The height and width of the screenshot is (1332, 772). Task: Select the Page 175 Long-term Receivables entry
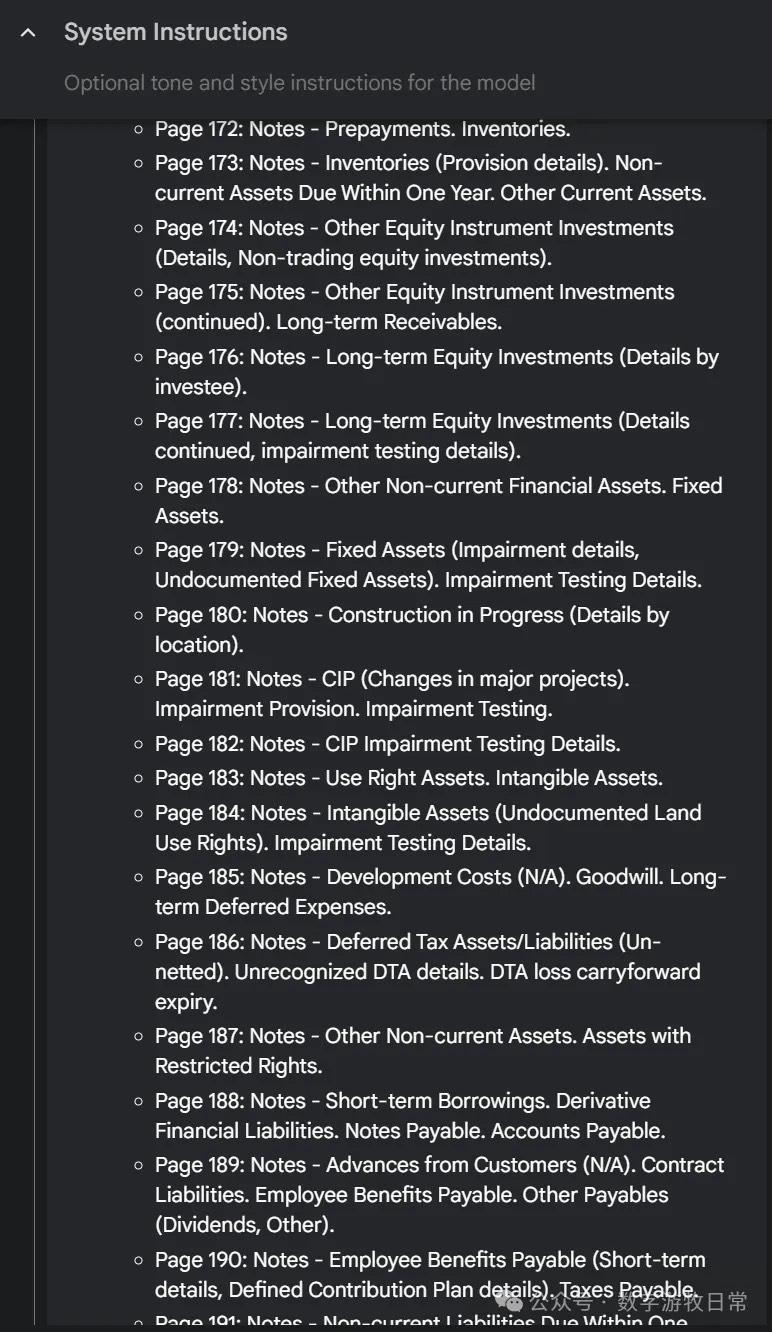pyautogui.click(x=414, y=307)
